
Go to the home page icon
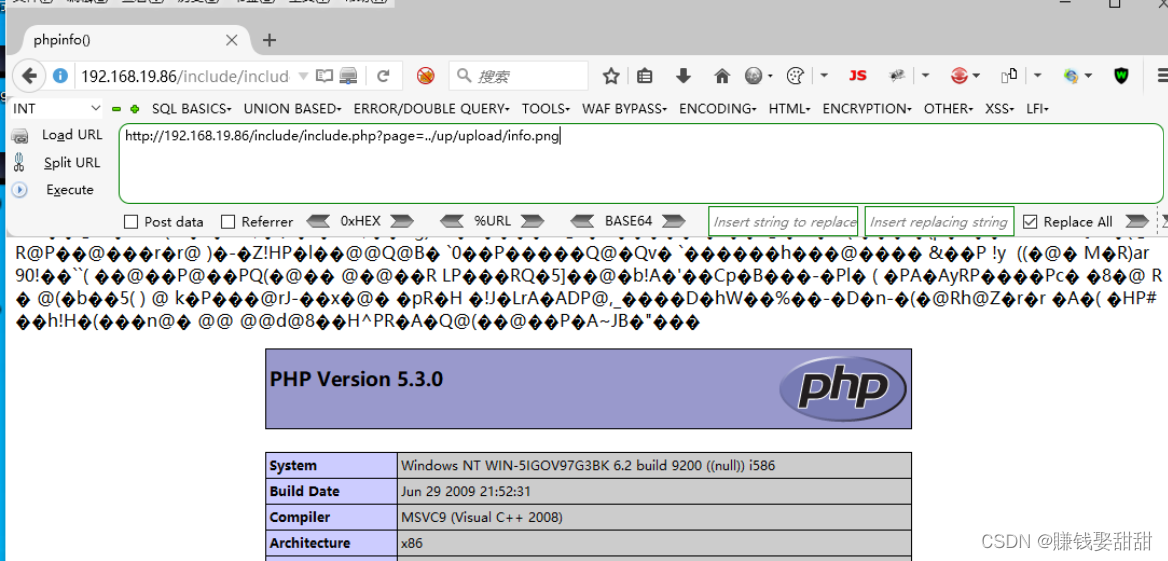722,75
